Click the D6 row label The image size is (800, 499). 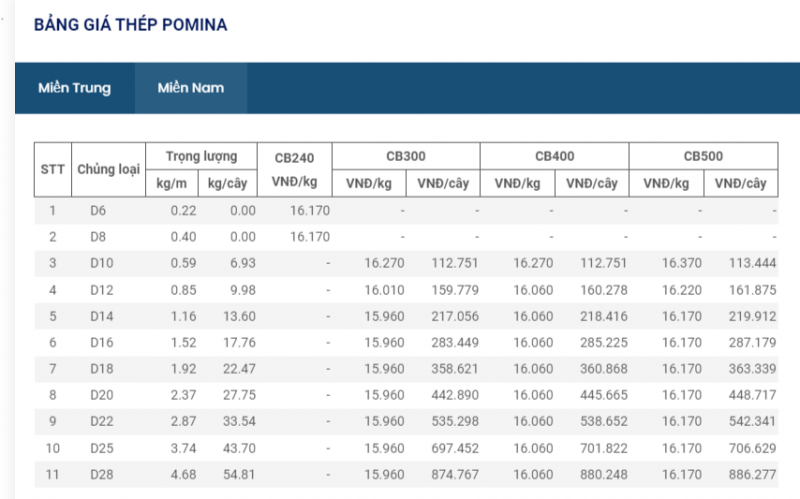tap(97, 211)
